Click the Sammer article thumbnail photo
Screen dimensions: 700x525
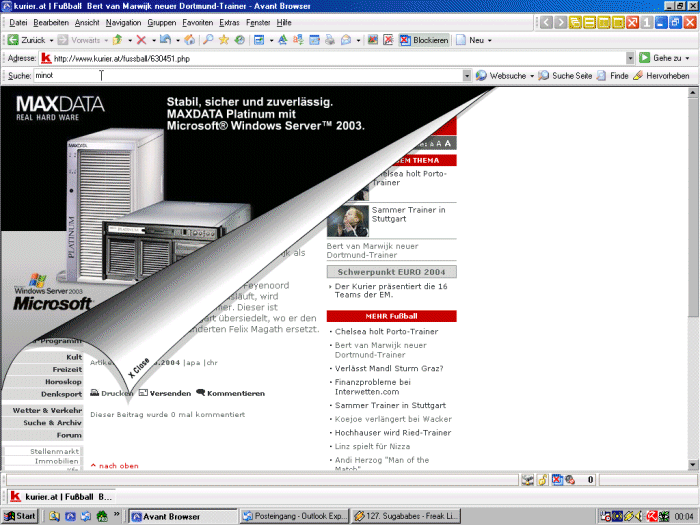tap(348, 221)
